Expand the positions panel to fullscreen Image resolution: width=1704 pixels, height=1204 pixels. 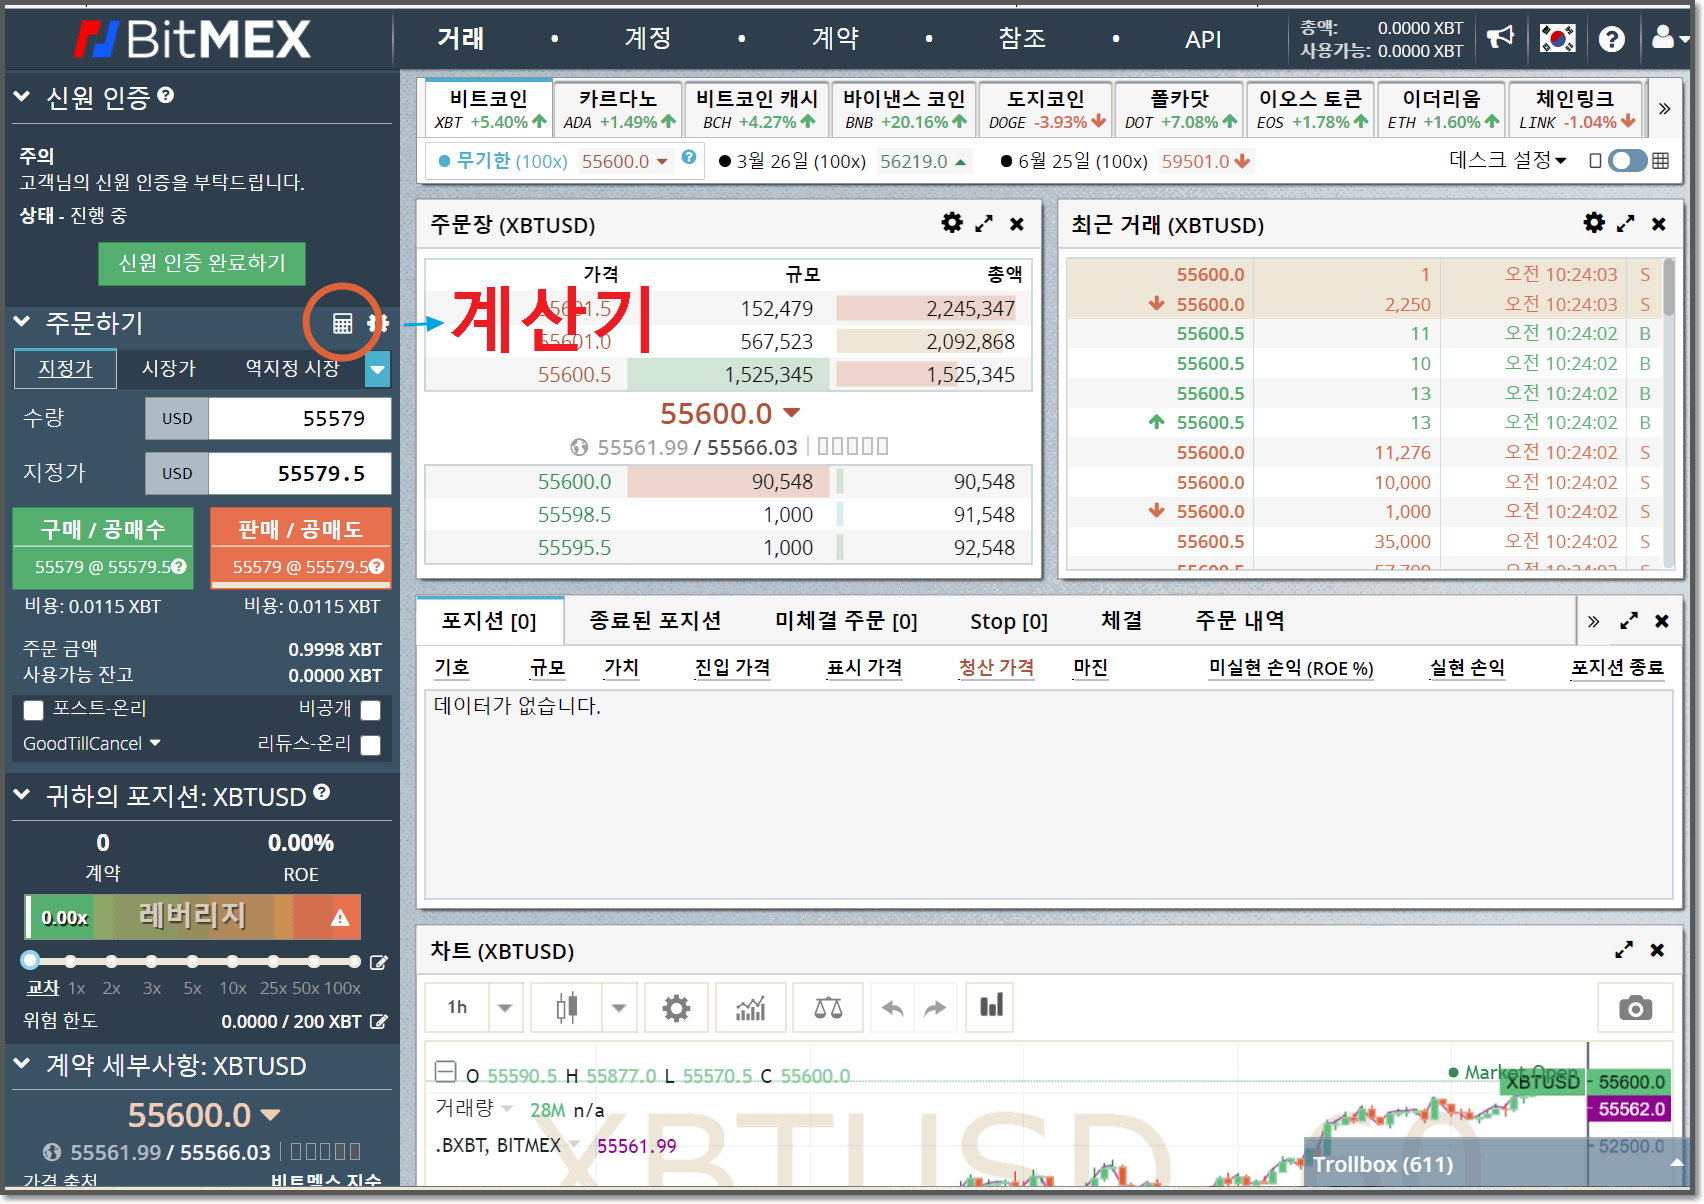pos(1629,621)
